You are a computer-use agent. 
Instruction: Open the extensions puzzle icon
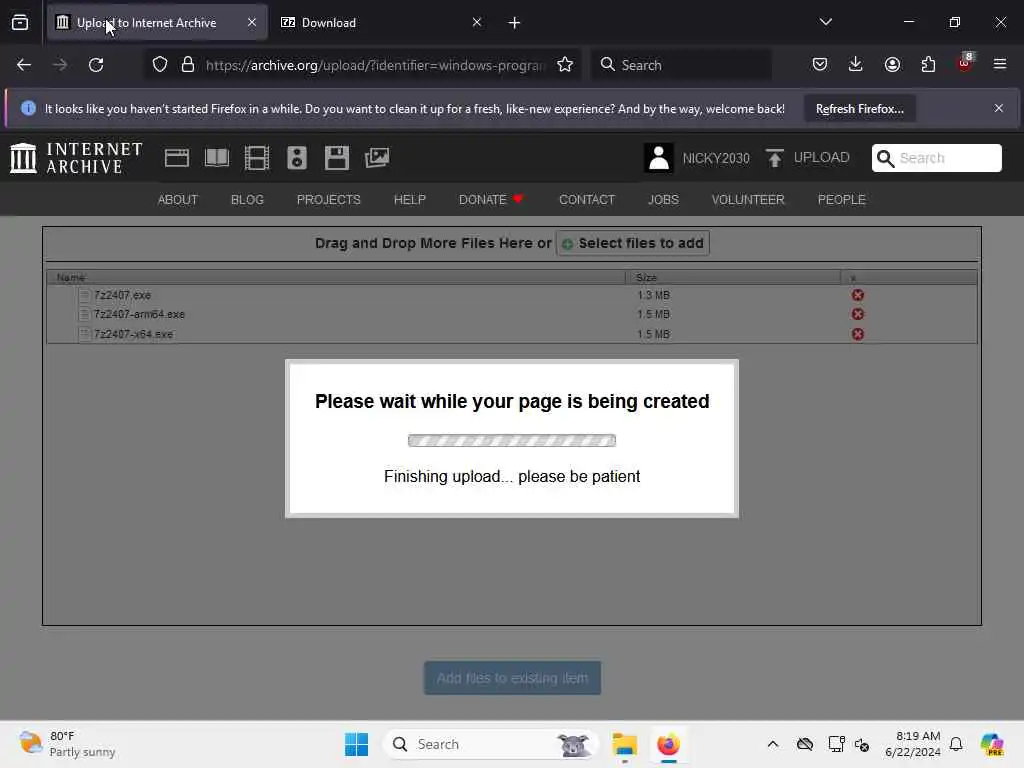coord(928,65)
